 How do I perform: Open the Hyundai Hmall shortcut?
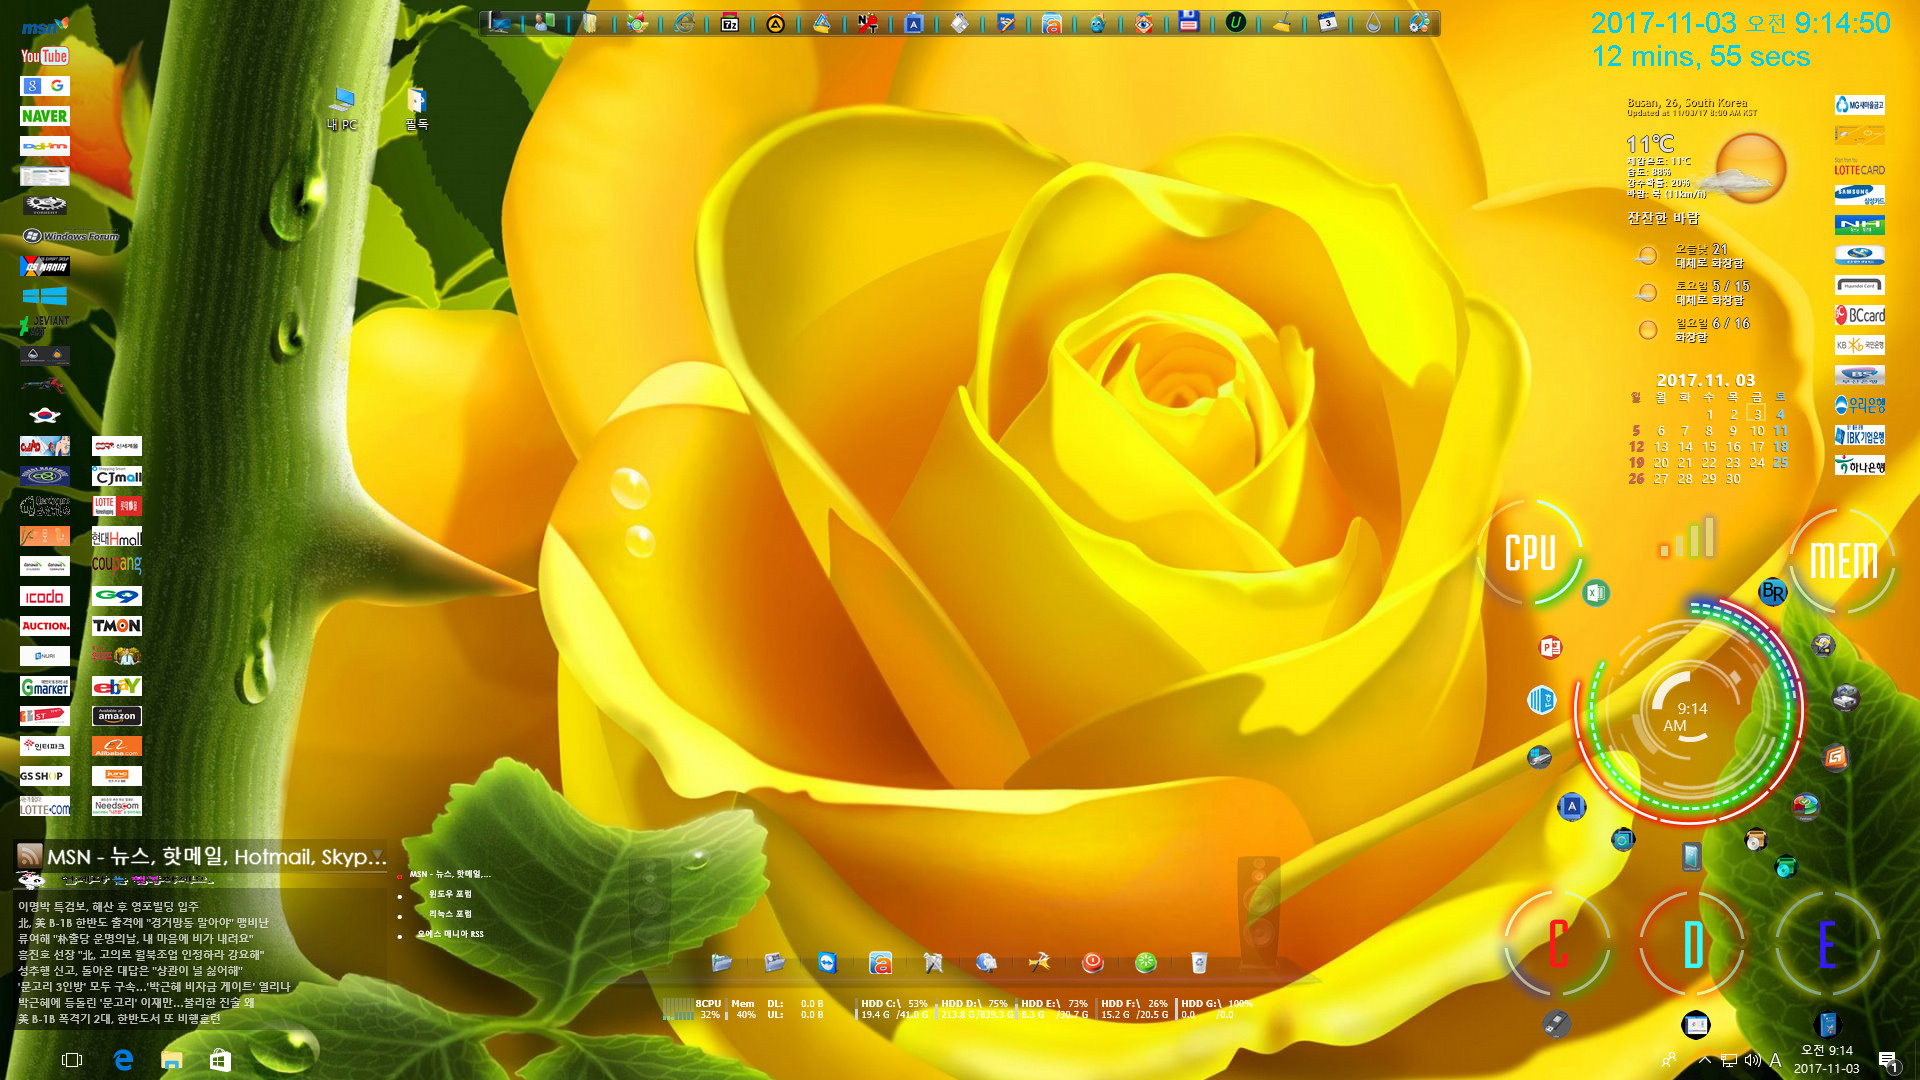pos(117,537)
